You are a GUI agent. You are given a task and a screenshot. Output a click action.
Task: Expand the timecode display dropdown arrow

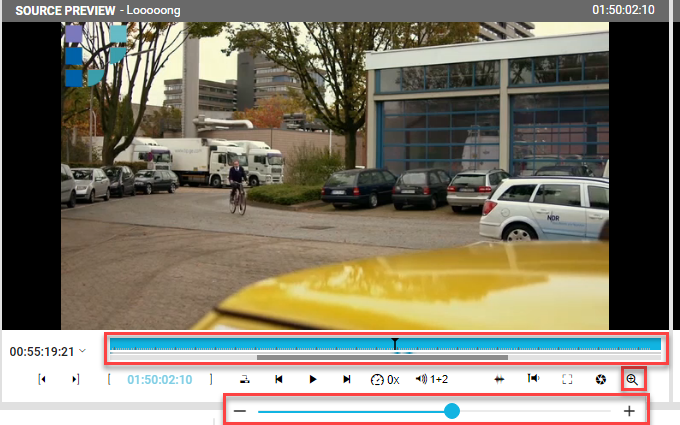(82, 351)
